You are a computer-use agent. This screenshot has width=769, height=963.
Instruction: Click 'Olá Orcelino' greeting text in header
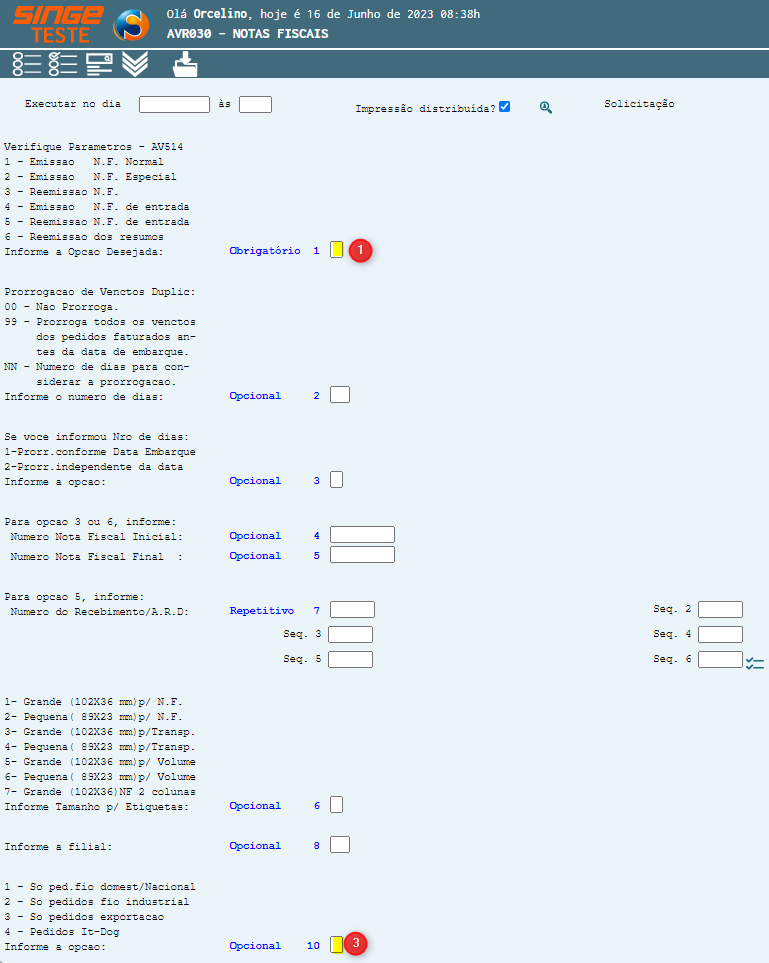pyautogui.click(x=209, y=14)
